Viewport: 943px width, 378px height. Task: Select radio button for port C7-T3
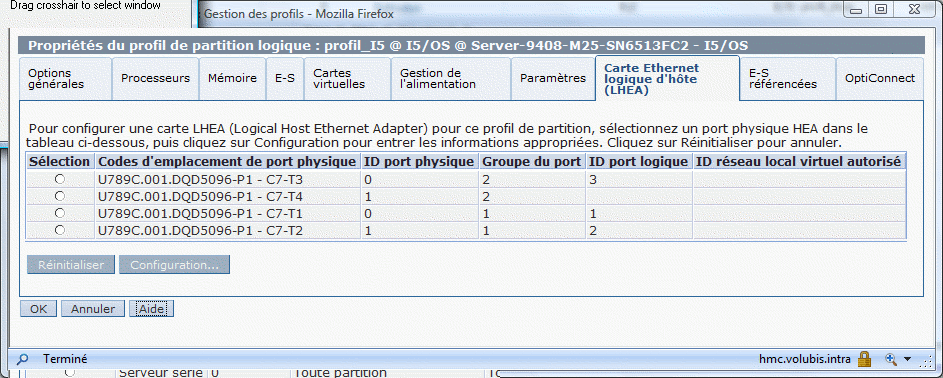point(59,178)
